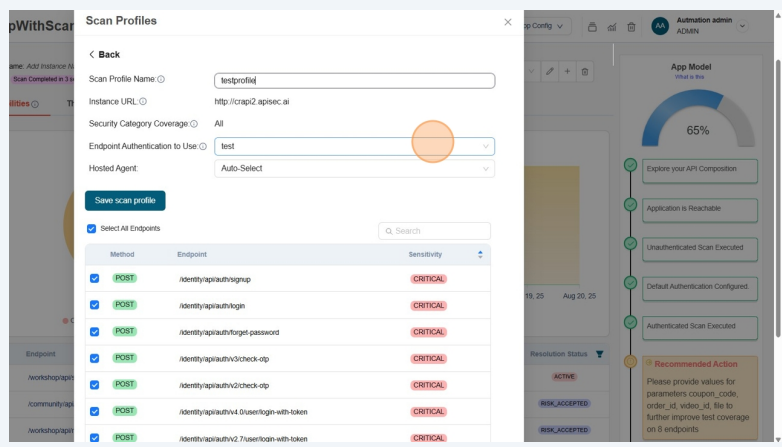
Task: Uncheck the /identity/api/auth/forget-password endpoint checkbox
Action: click(95, 332)
